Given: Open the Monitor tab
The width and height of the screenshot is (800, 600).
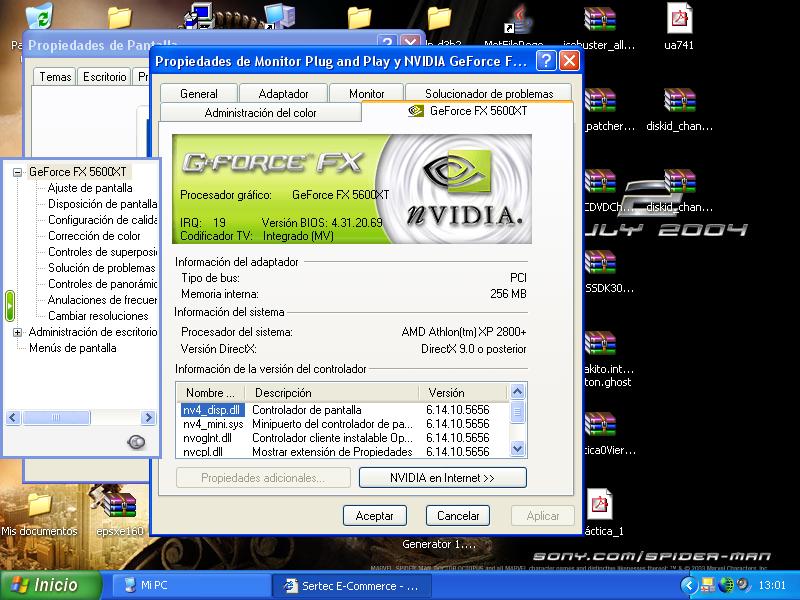Looking at the screenshot, I should [366, 93].
